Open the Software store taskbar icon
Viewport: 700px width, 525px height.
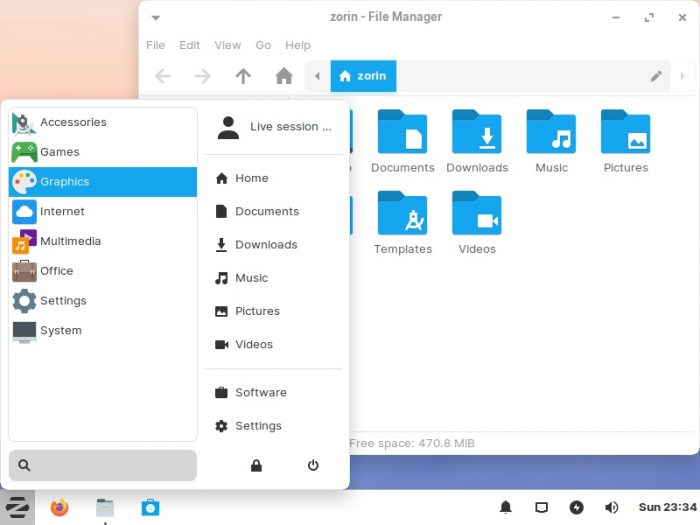point(150,507)
